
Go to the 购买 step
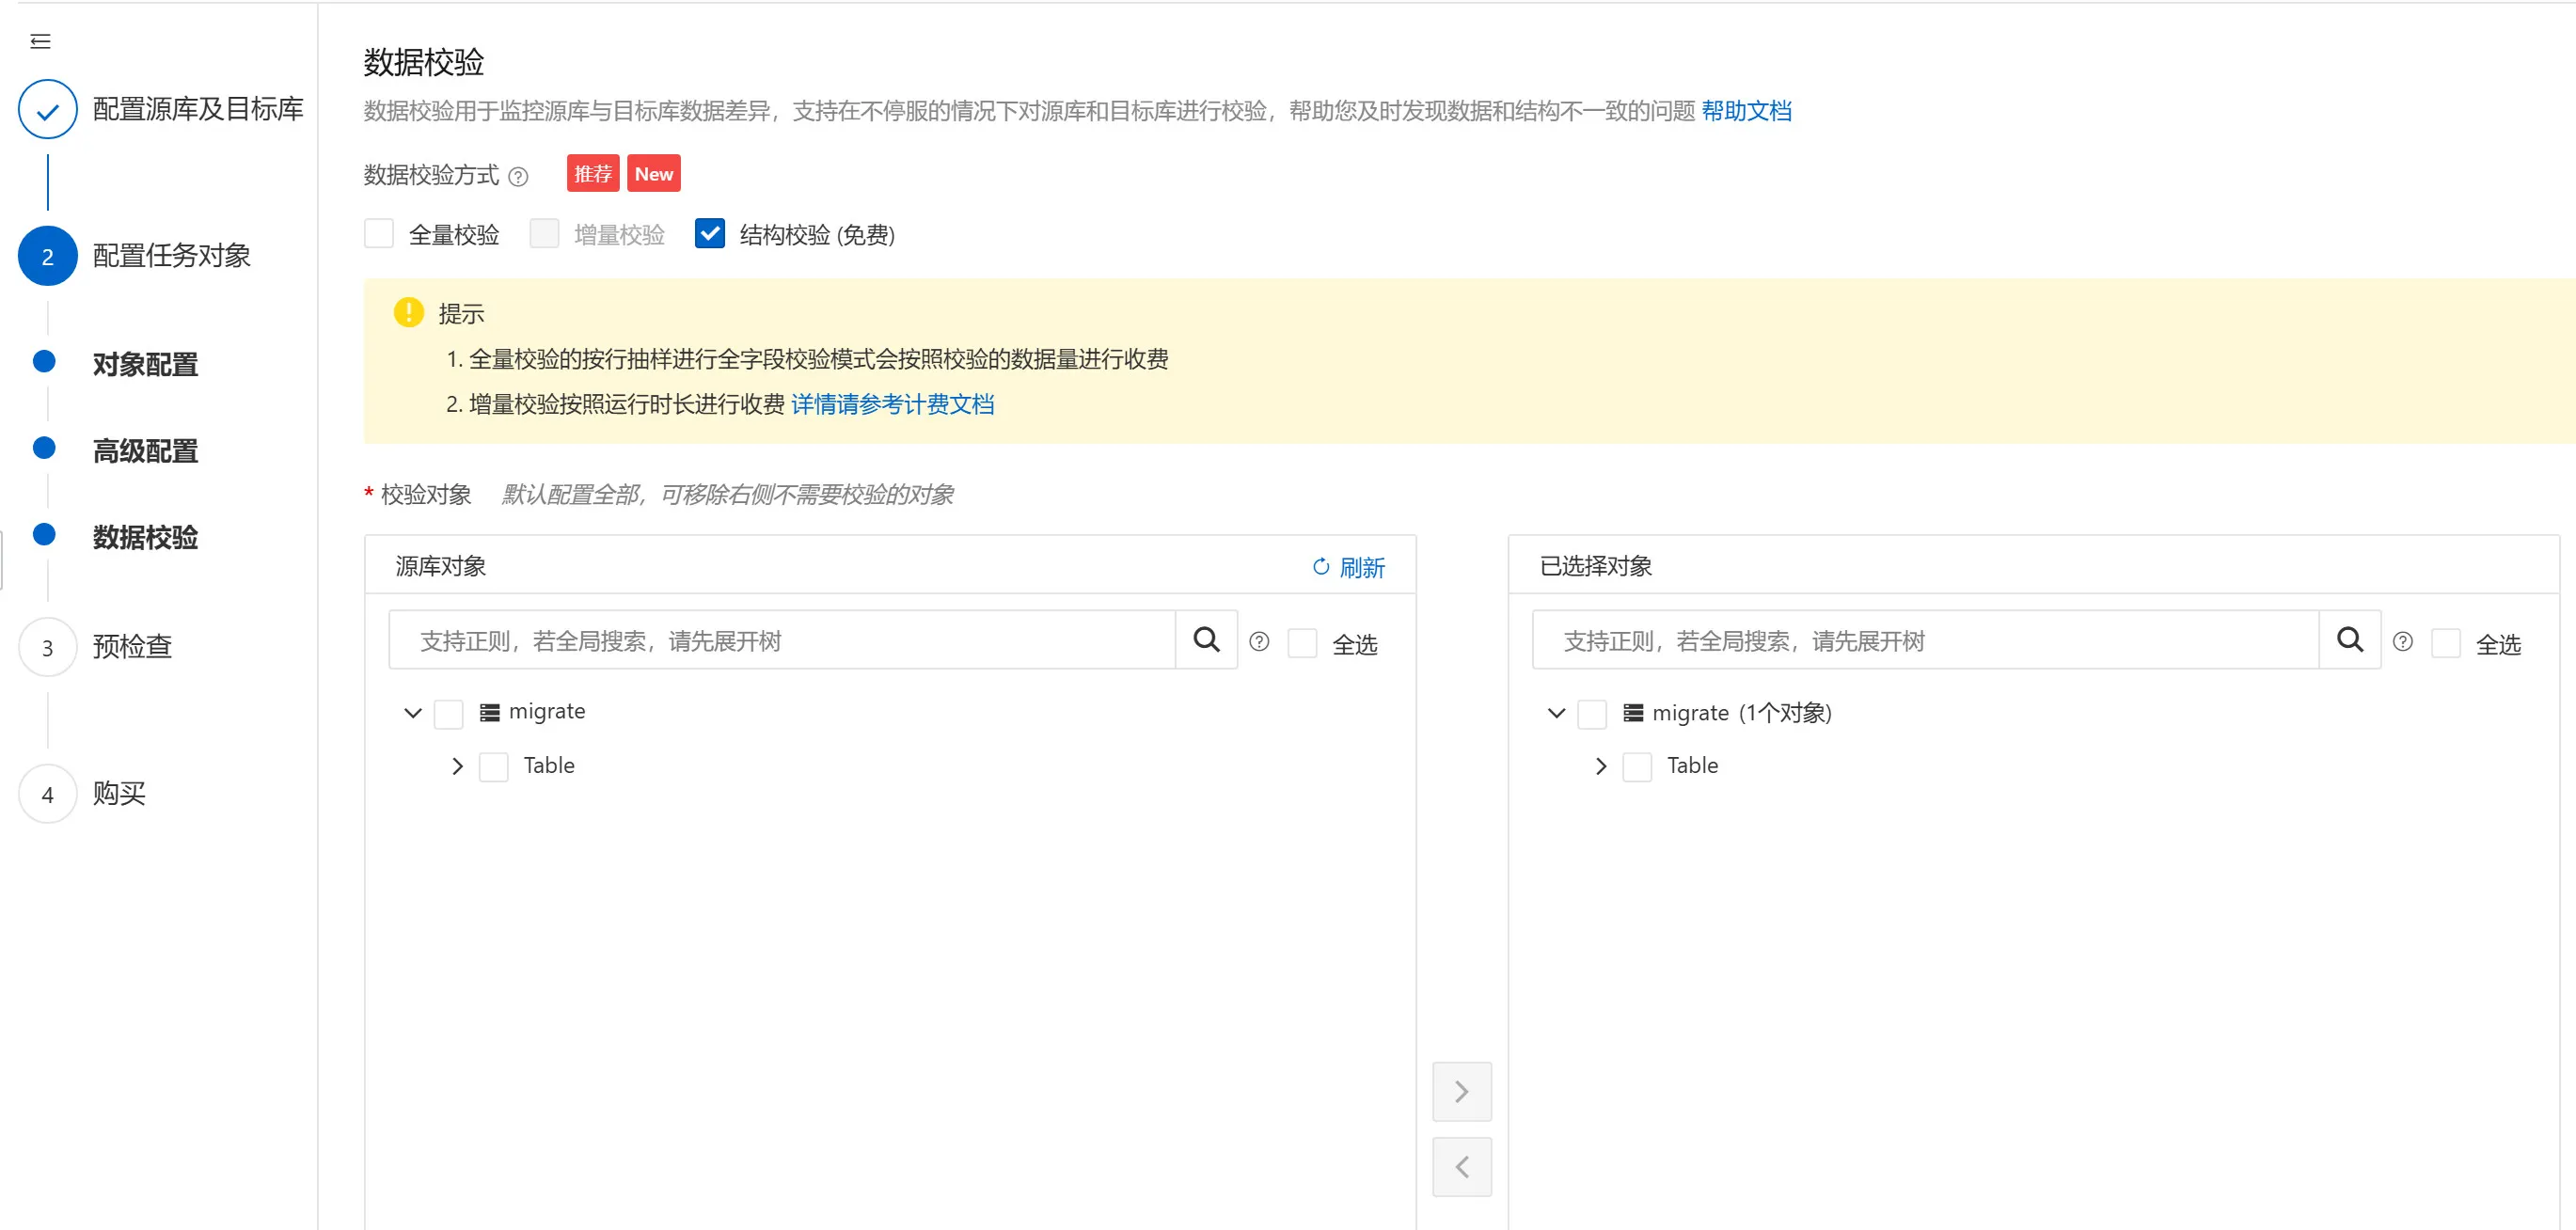pos(119,794)
